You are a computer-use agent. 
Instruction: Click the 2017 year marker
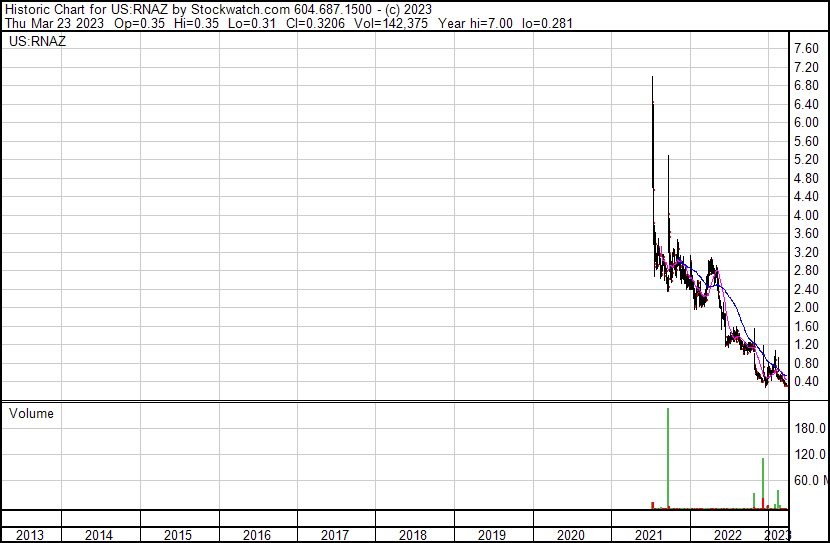pos(334,535)
